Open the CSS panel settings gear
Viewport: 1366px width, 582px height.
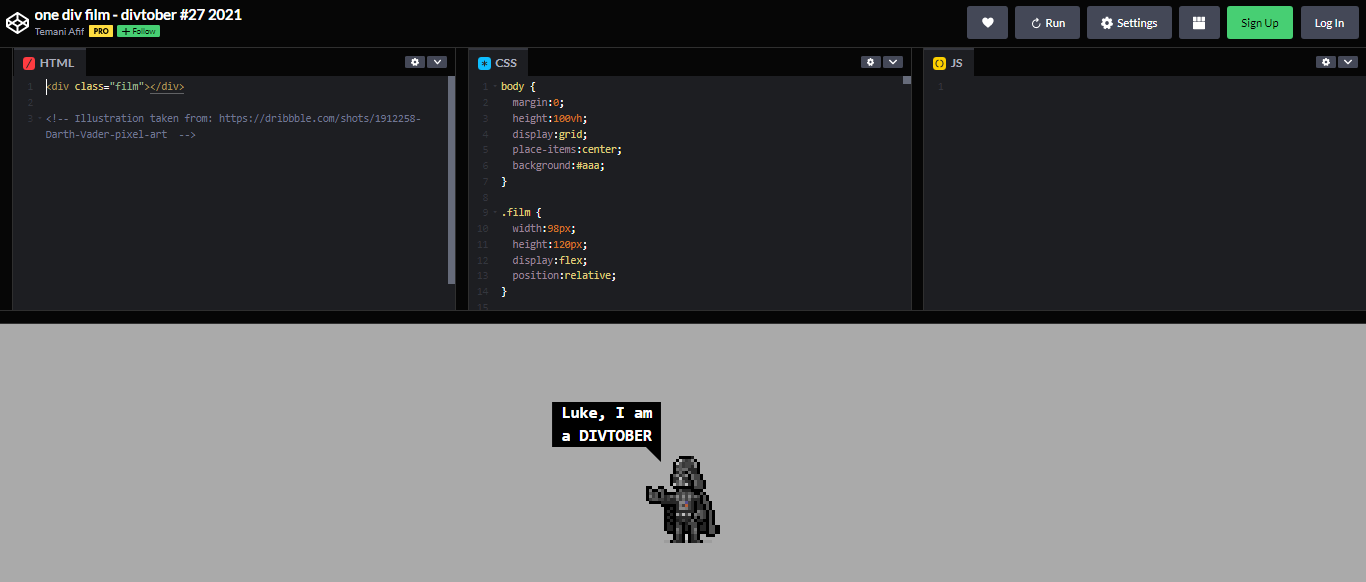point(870,61)
